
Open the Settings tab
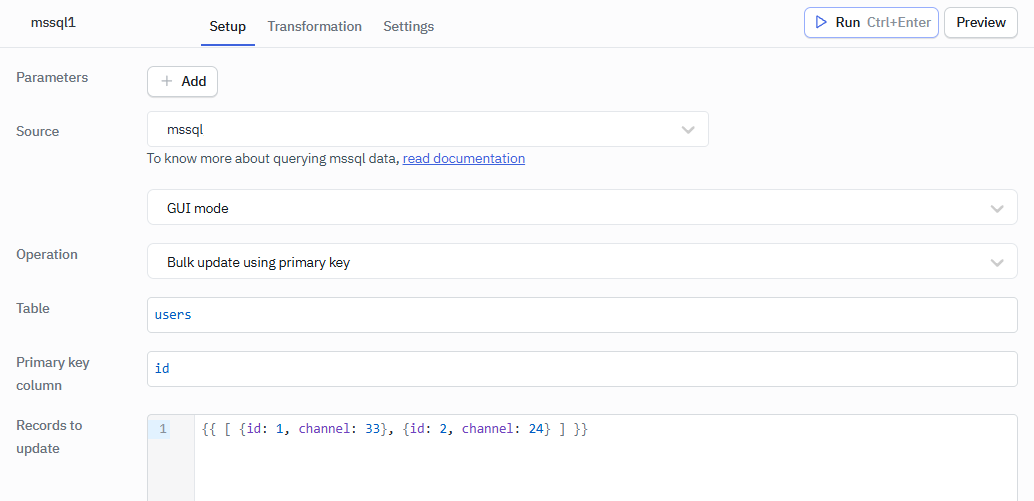click(x=408, y=26)
